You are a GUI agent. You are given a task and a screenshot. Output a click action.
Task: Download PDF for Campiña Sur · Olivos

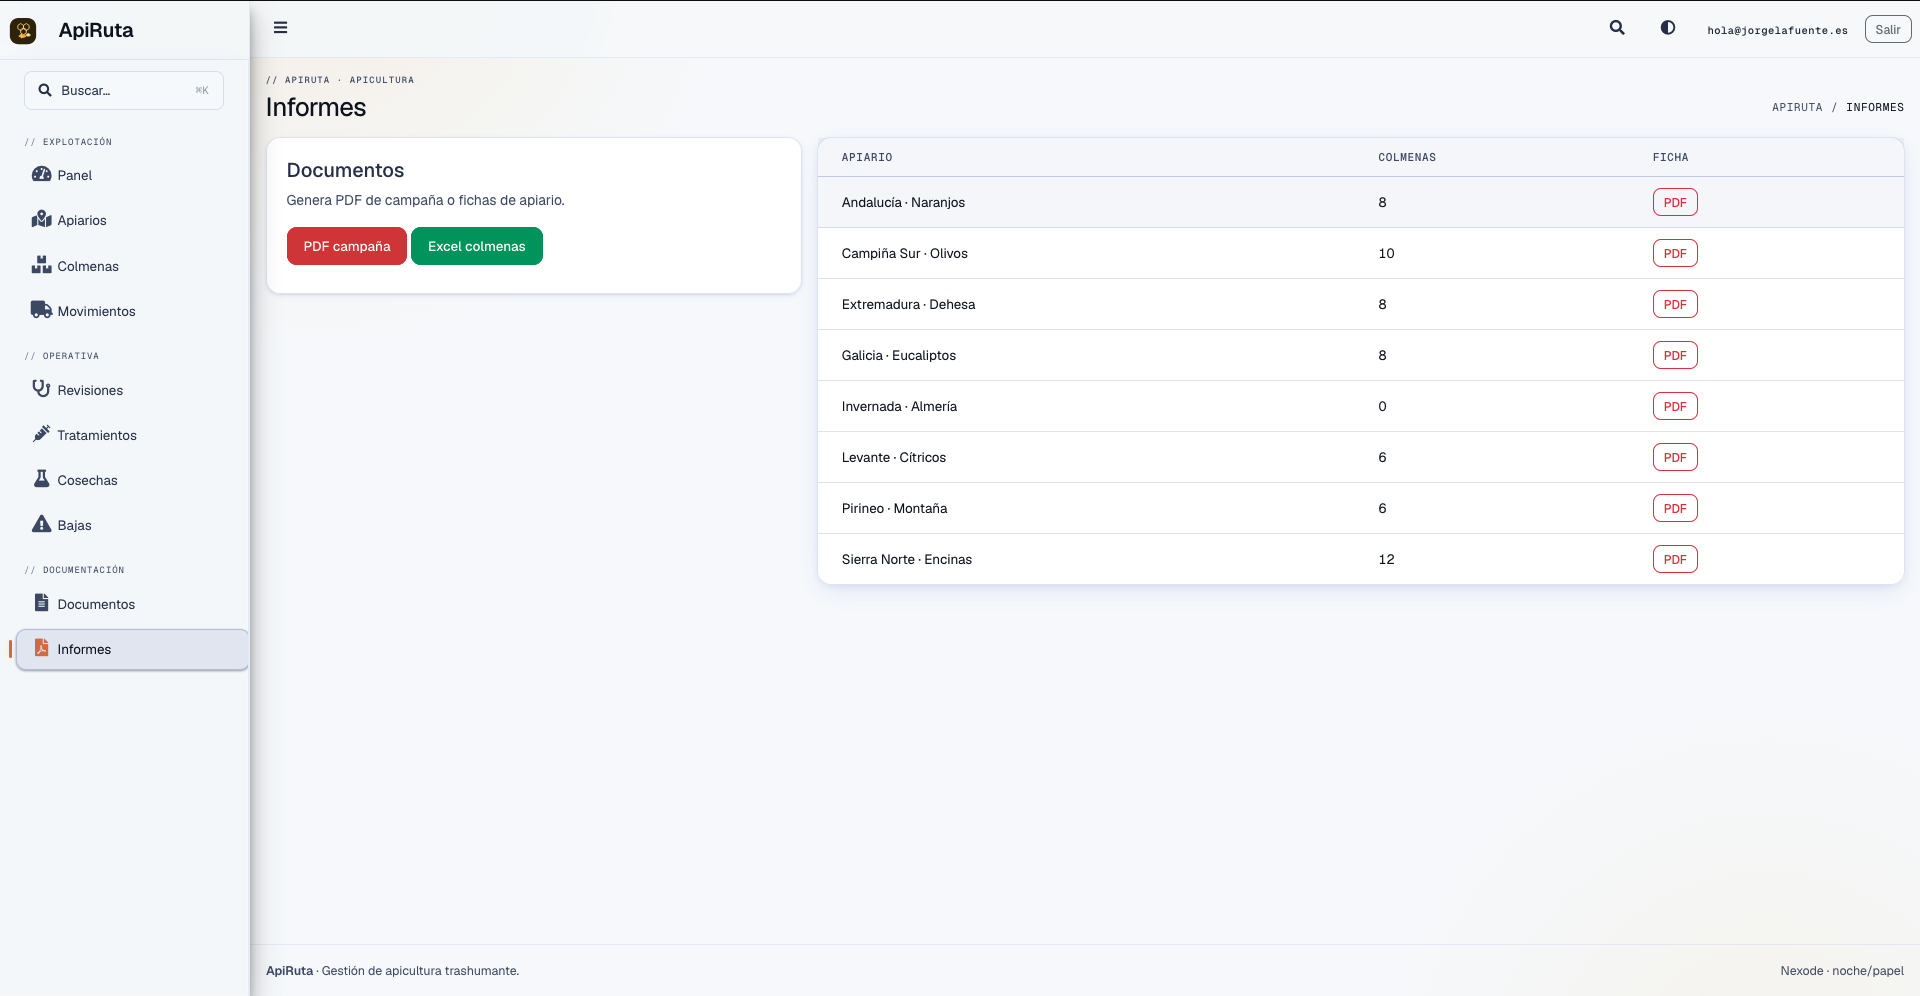tap(1675, 253)
